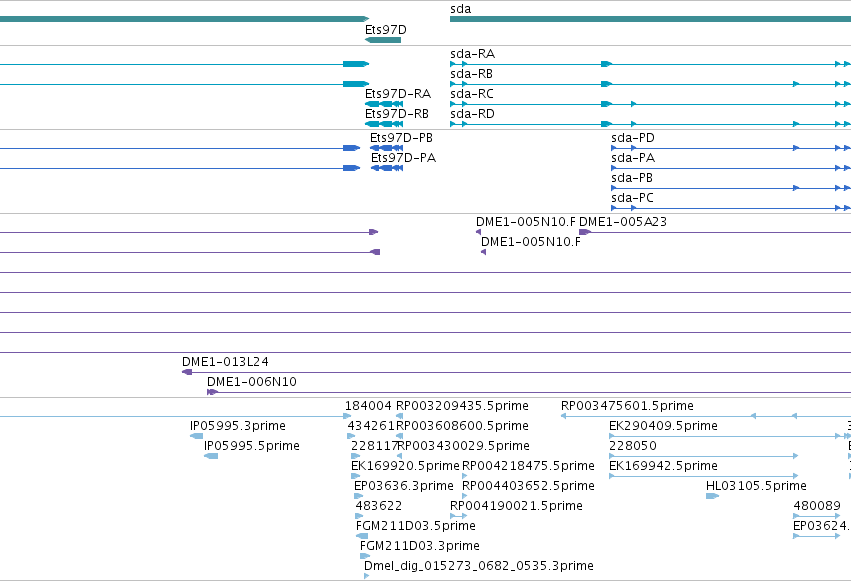Select the FGM211D03.3prime label
The height and width of the screenshot is (581, 851).
[x=420, y=546]
